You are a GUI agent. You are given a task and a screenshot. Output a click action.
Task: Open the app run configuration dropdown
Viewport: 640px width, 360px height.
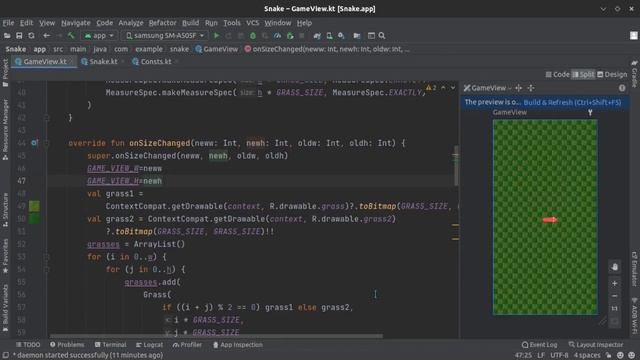pos(99,36)
